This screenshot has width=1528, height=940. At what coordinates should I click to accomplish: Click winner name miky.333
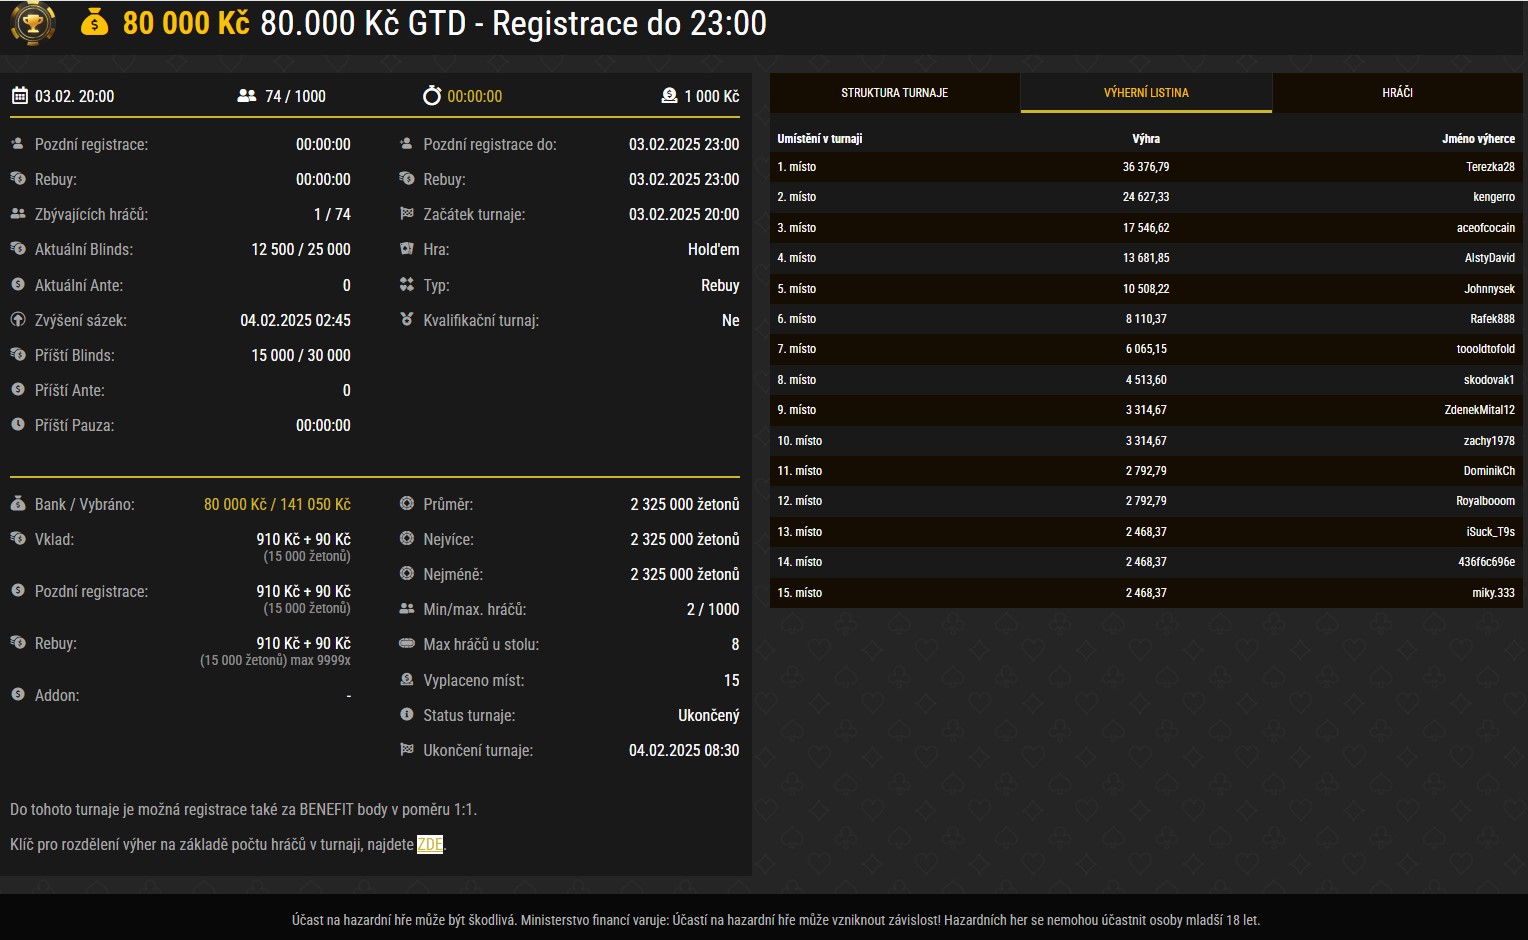coord(1493,593)
